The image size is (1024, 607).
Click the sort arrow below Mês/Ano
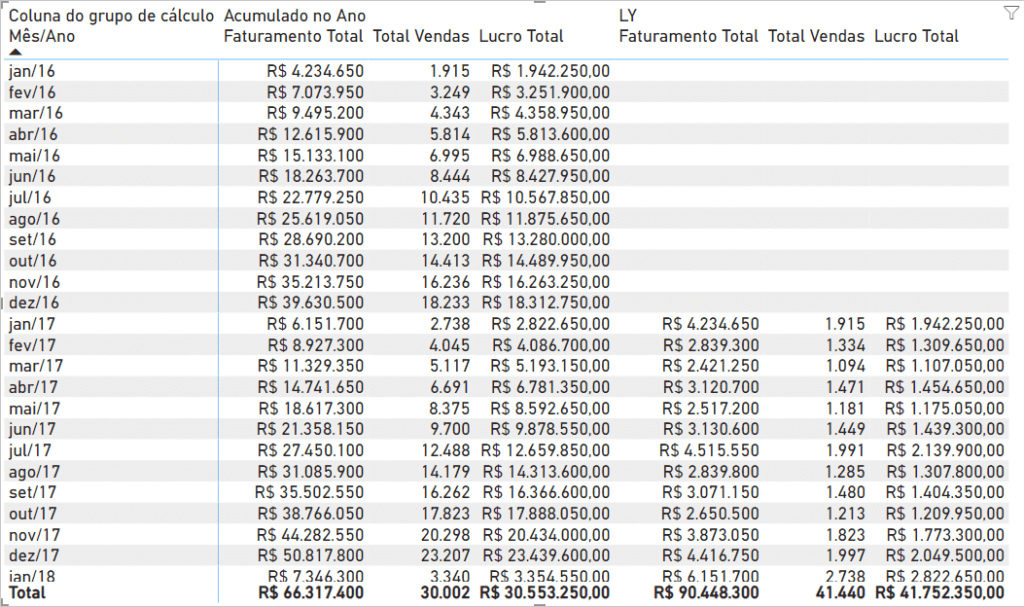15,52
